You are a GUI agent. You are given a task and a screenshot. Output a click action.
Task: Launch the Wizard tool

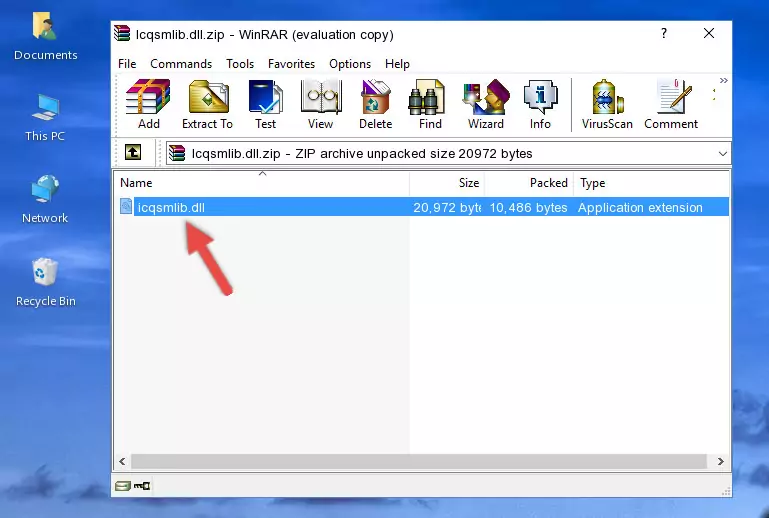point(486,104)
